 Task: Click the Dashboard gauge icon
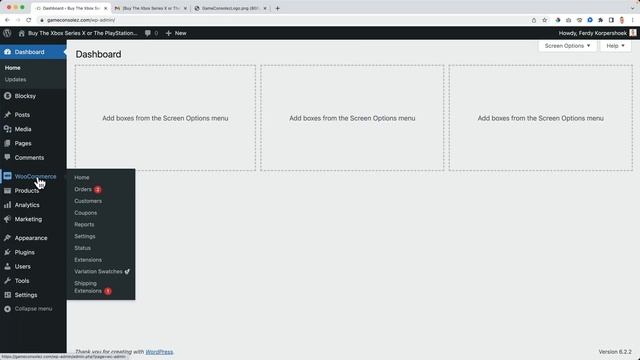[x=7, y=52]
